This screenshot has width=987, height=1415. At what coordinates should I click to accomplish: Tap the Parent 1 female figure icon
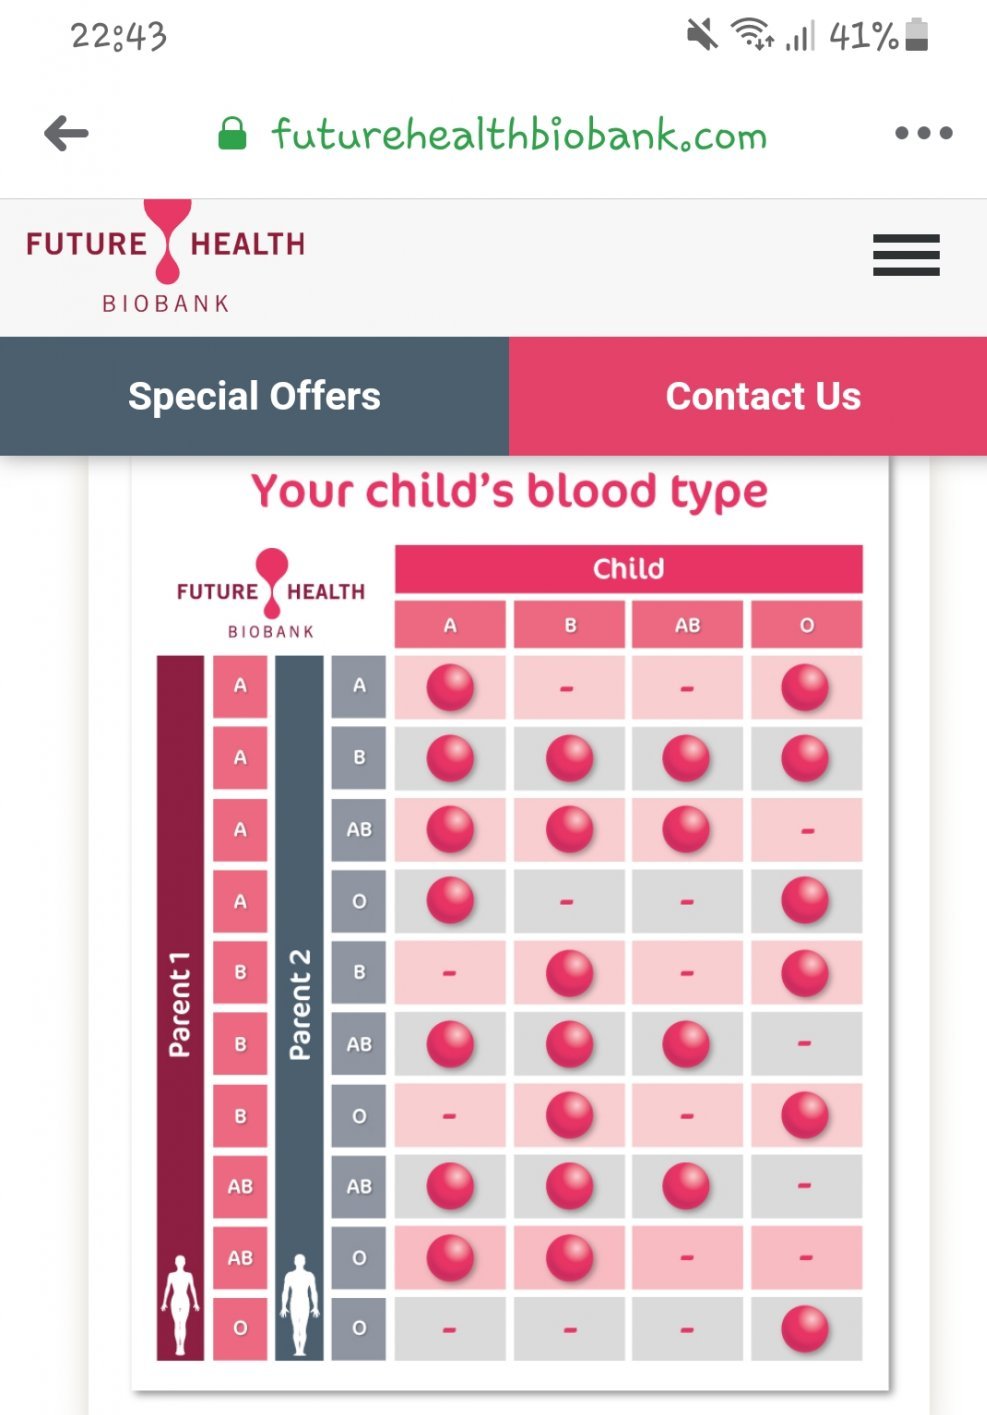[x=180, y=1304]
